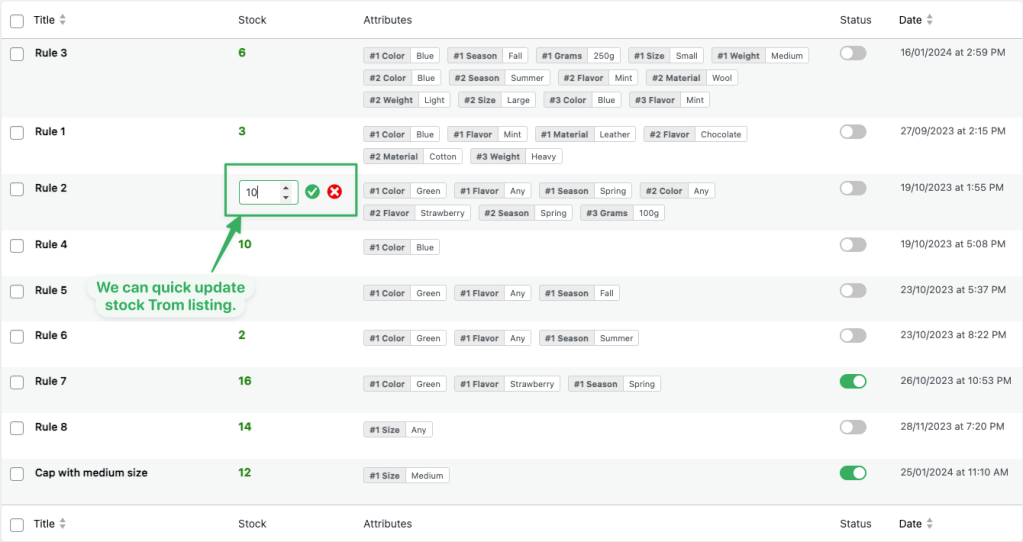
Task: Click the #1 Size Any tag in Rule 8
Action: tap(398, 430)
